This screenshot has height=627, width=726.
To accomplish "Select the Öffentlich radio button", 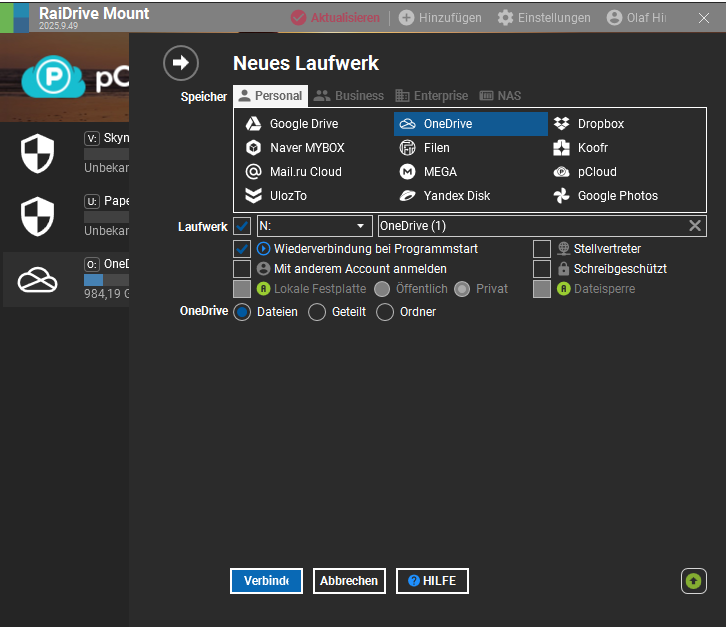I will click(x=382, y=289).
